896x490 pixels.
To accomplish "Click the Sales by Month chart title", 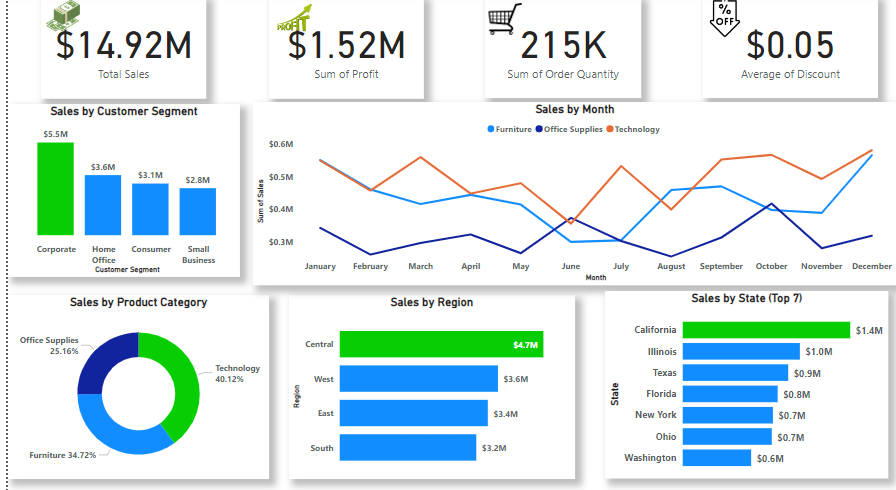I will tap(574, 110).
